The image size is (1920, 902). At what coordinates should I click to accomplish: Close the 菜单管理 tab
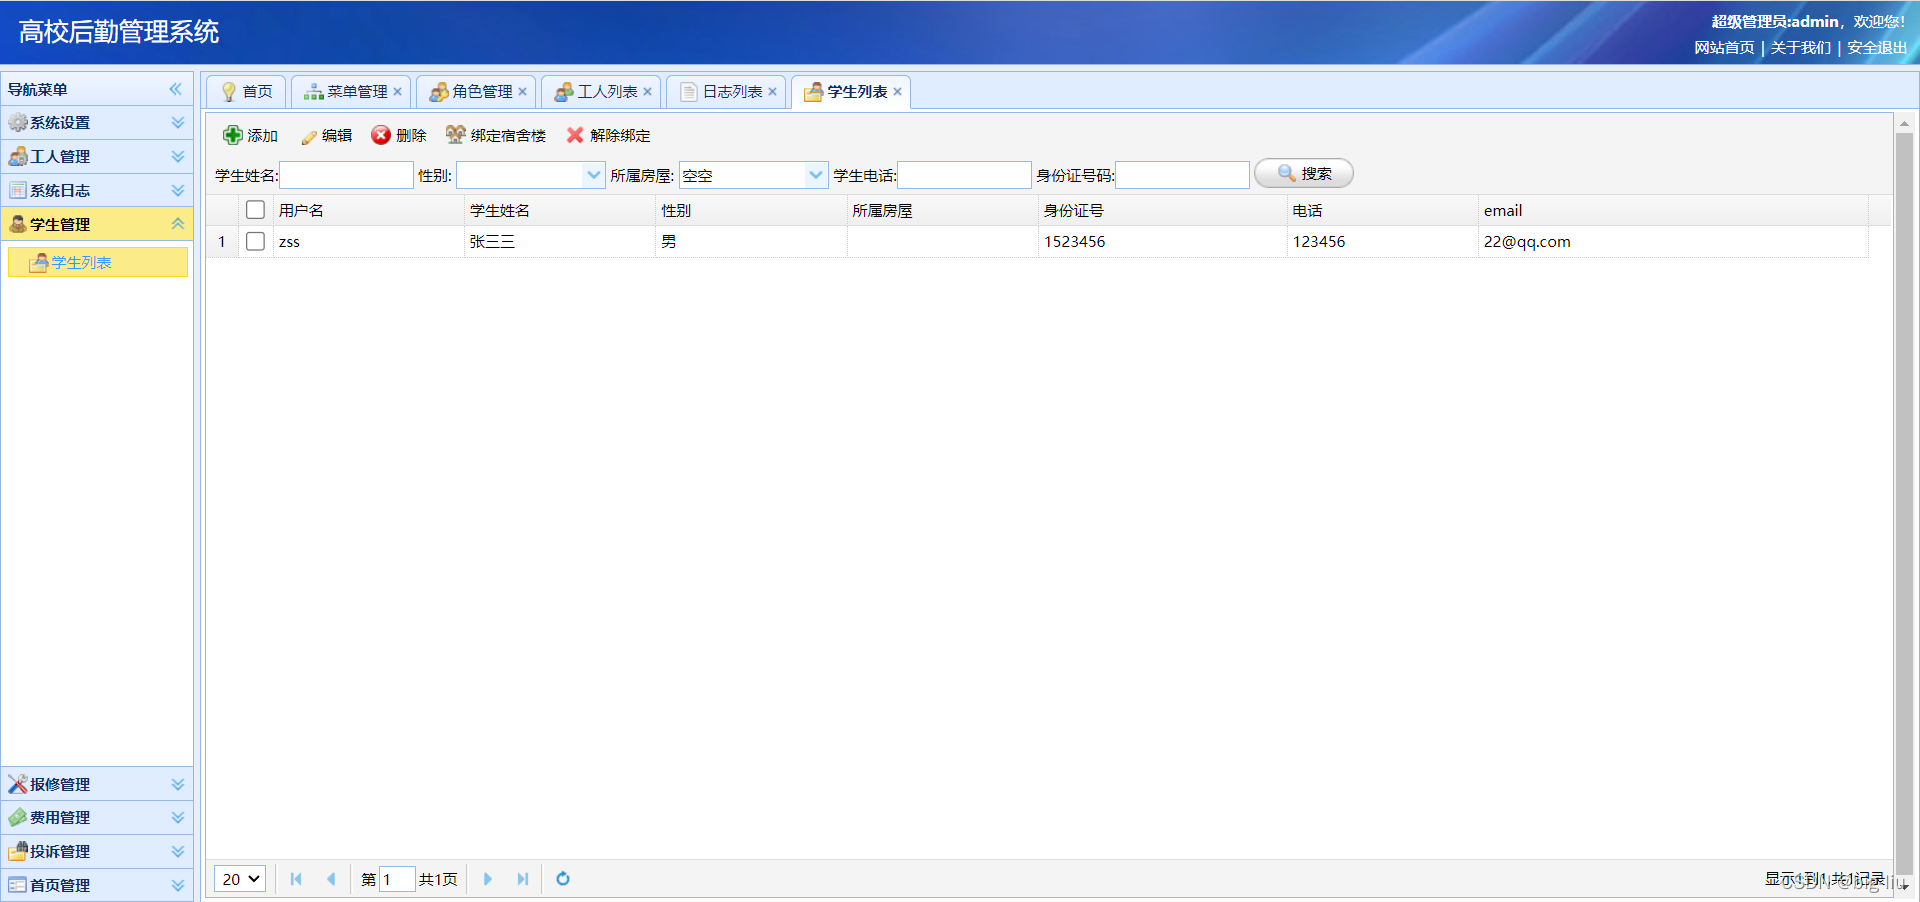coord(397,92)
